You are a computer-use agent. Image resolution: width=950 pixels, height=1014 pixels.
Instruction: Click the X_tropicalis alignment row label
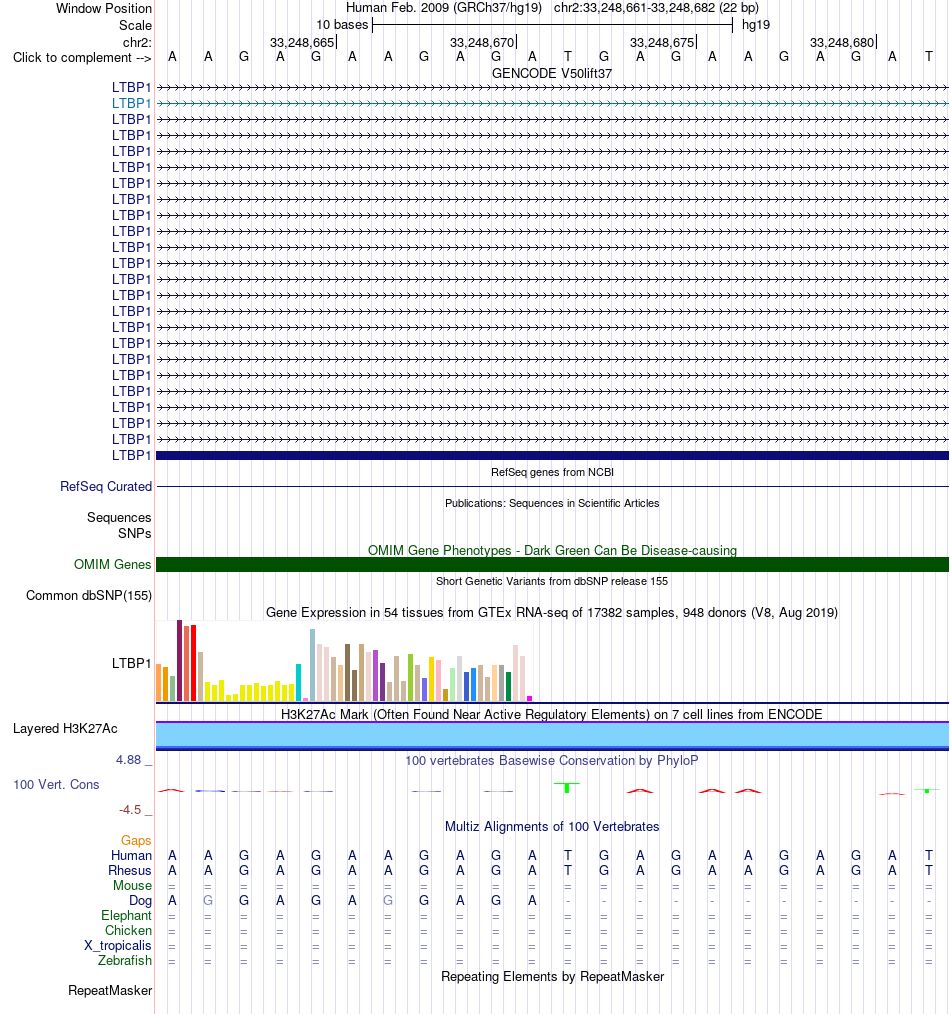tap(118, 945)
